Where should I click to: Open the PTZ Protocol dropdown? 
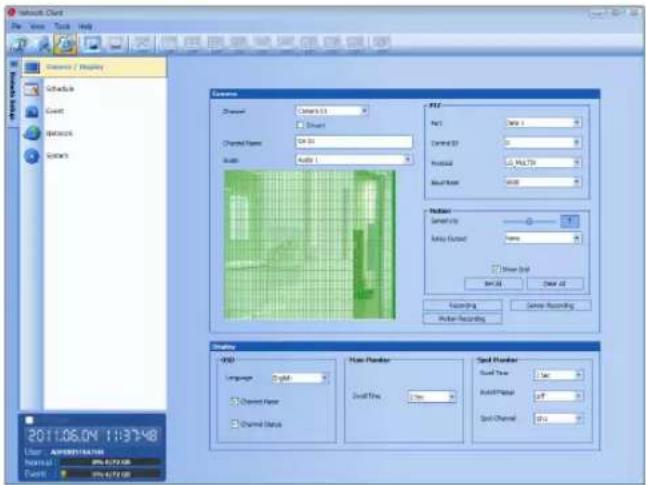(543, 163)
